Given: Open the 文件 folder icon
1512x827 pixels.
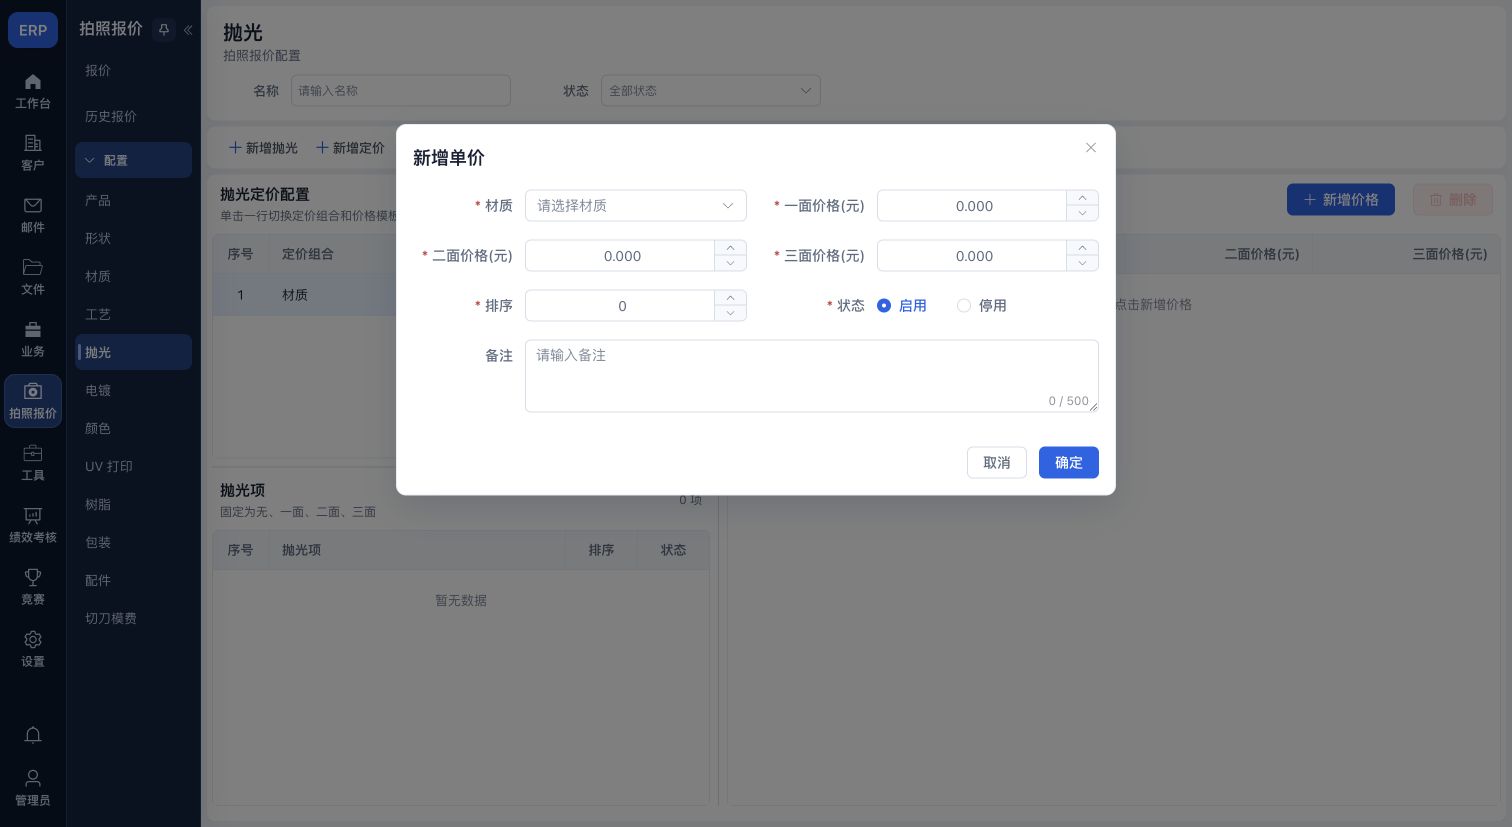Looking at the screenshot, I should [x=33, y=268].
